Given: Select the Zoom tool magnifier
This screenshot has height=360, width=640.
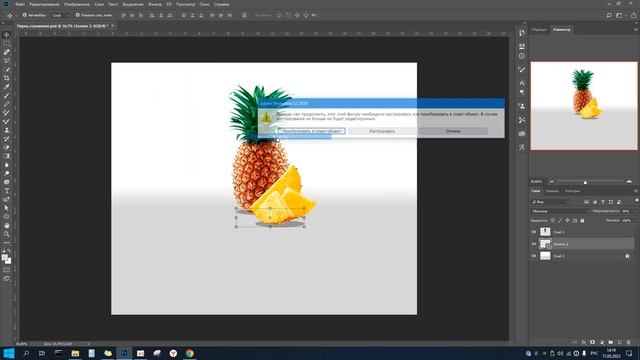Looking at the screenshot, I should point(7,234).
